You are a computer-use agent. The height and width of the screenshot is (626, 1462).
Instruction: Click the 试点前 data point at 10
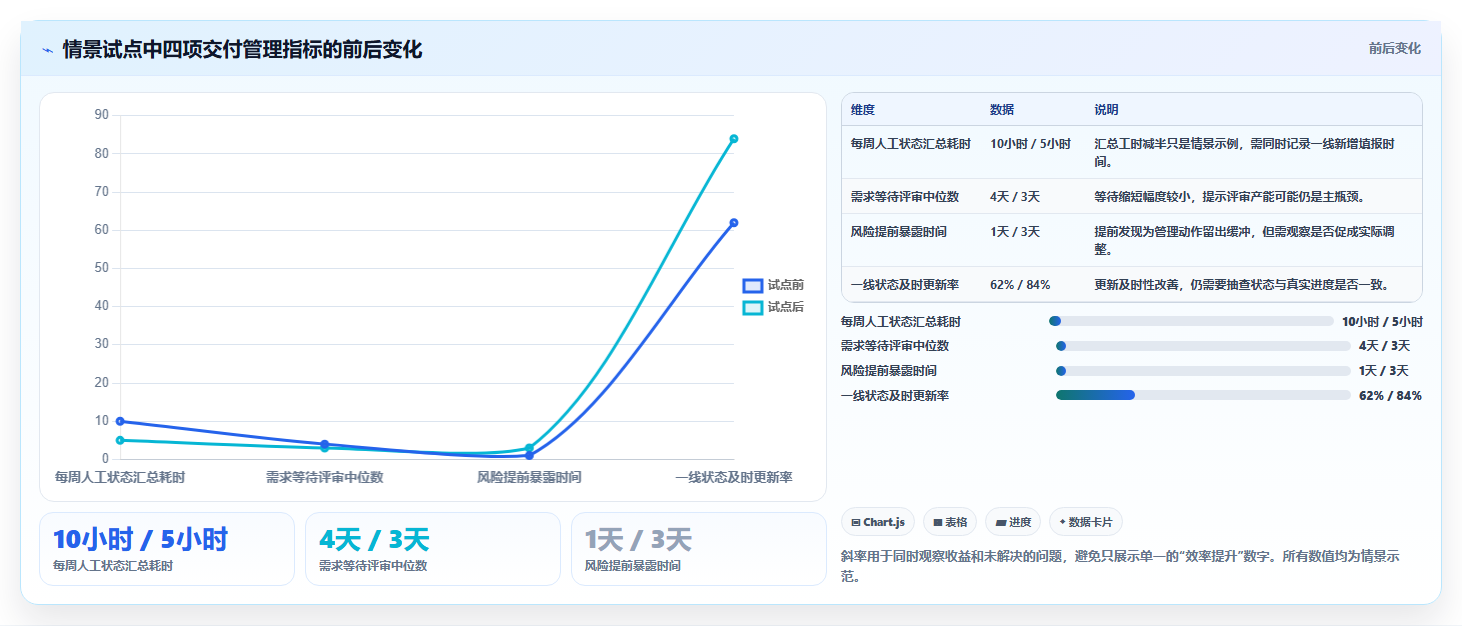coord(120,421)
